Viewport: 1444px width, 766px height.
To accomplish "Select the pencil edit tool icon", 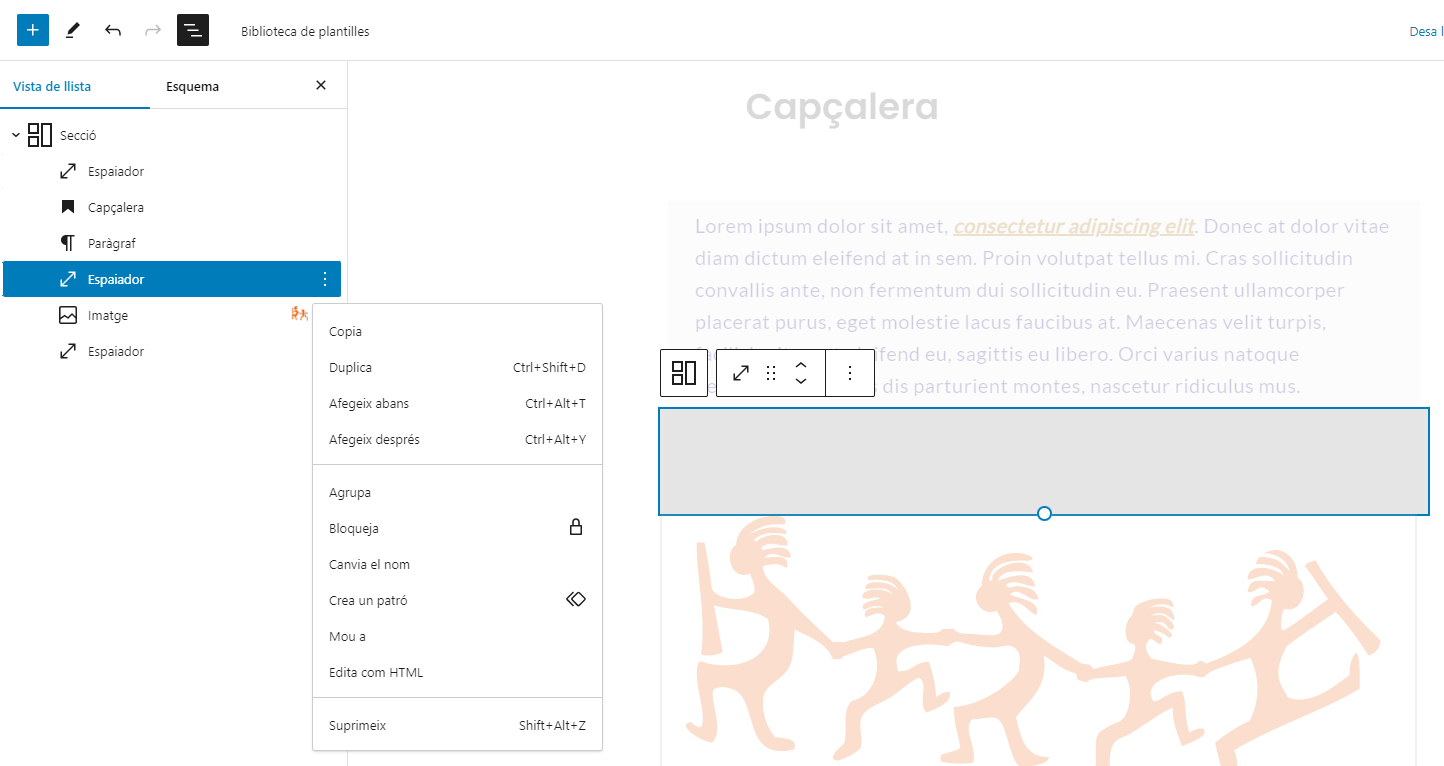I will 72,31.
